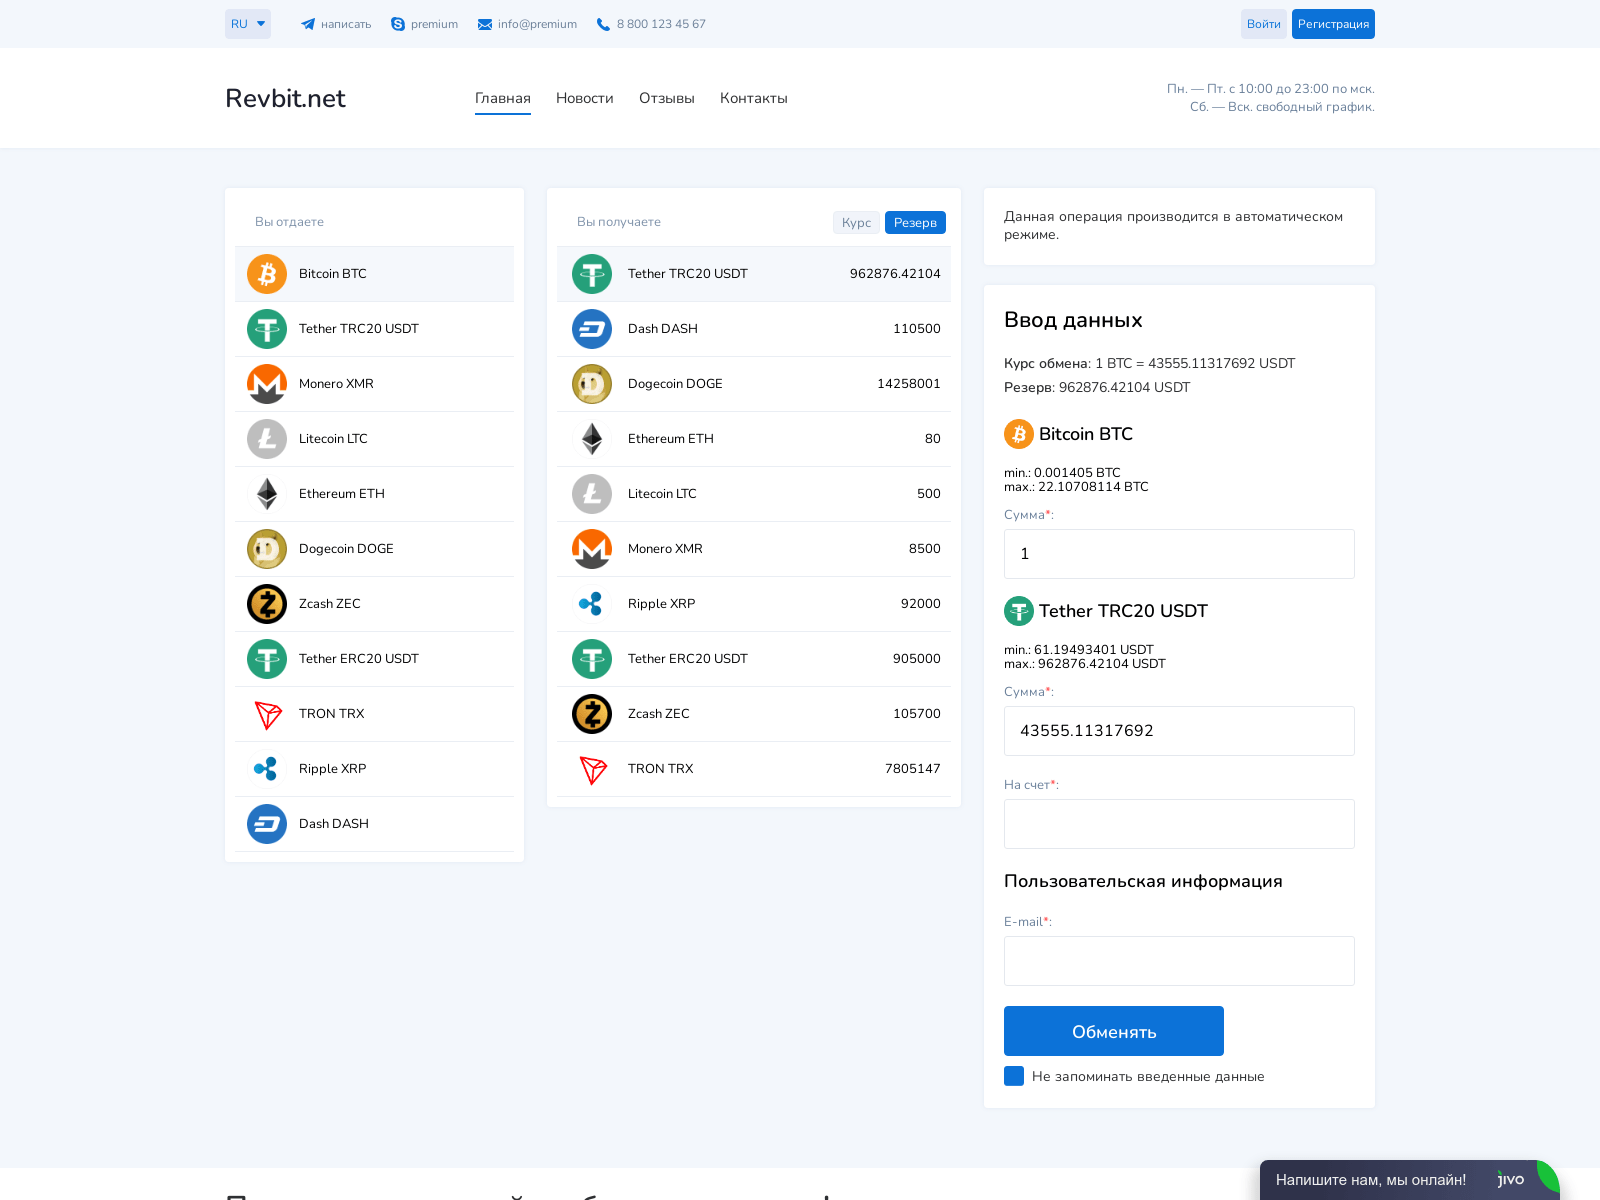This screenshot has height=1200, width=1600.
Task: Choose Tether ERC20 USDT in receive list
Action: coord(754,659)
